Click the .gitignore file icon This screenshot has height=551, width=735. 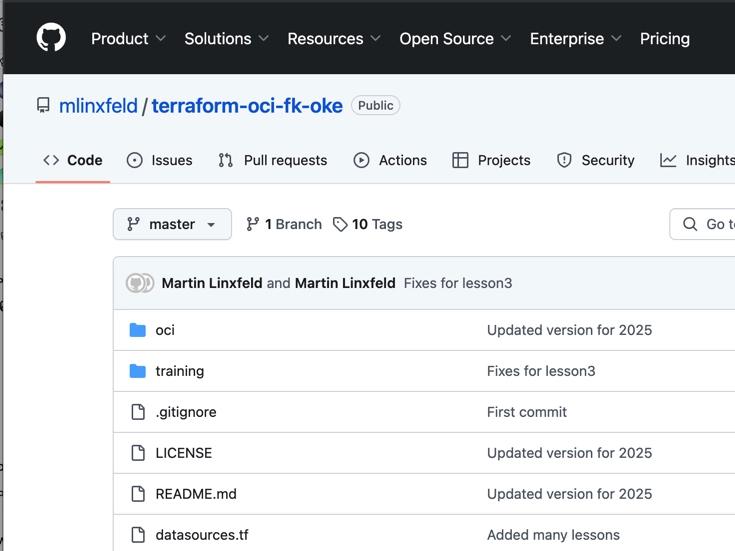pyautogui.click(x=138, y=412)
